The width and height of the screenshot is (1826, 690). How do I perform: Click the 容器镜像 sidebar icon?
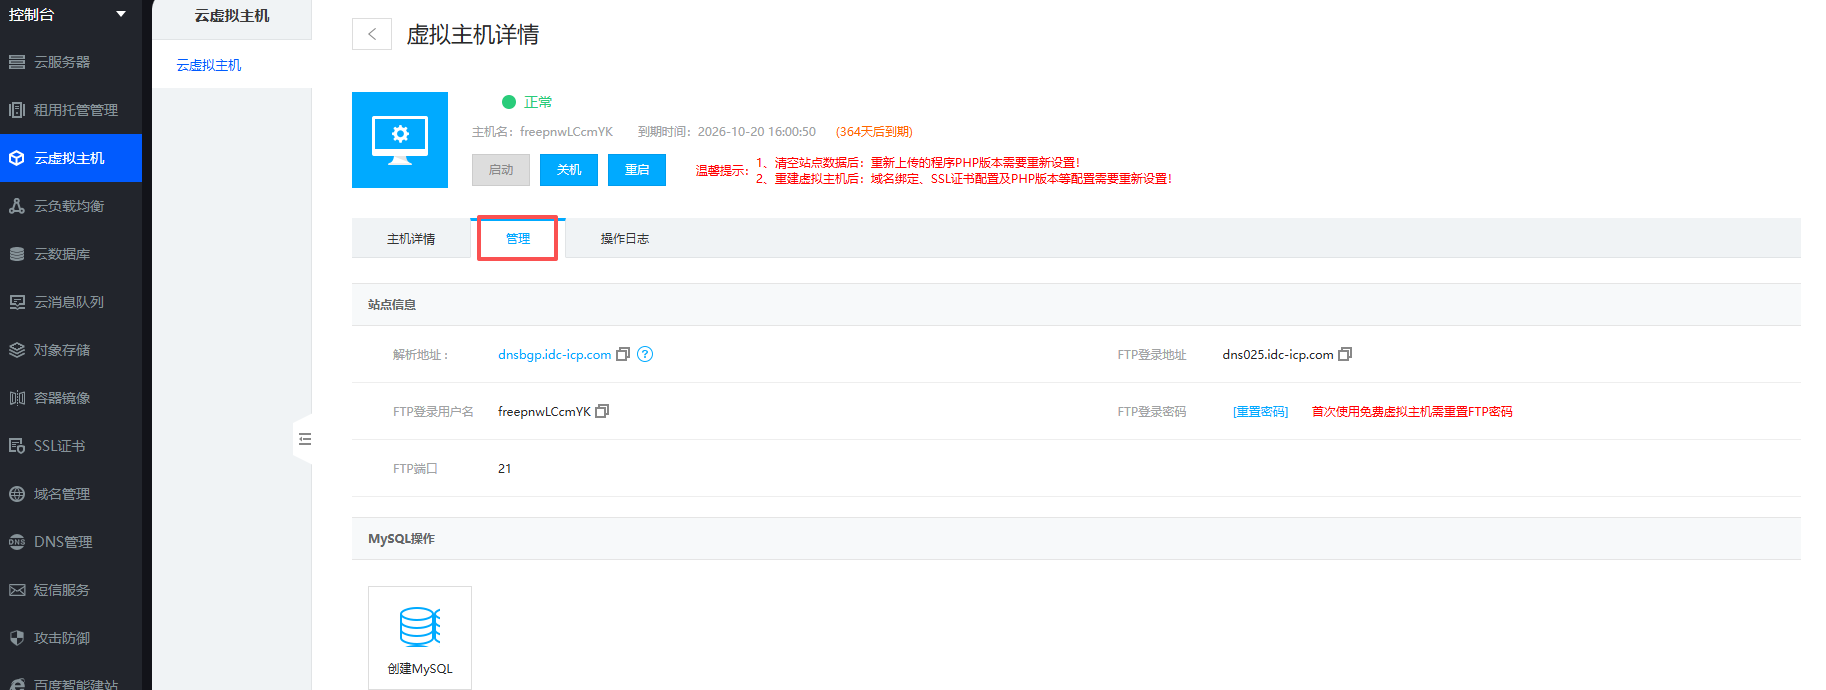[x=17, y=398]
